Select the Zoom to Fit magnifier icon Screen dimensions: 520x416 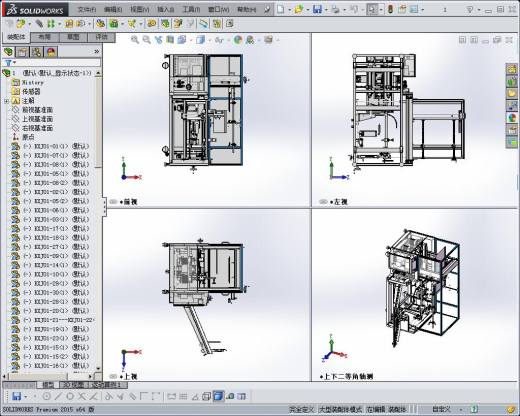(135, 40)
